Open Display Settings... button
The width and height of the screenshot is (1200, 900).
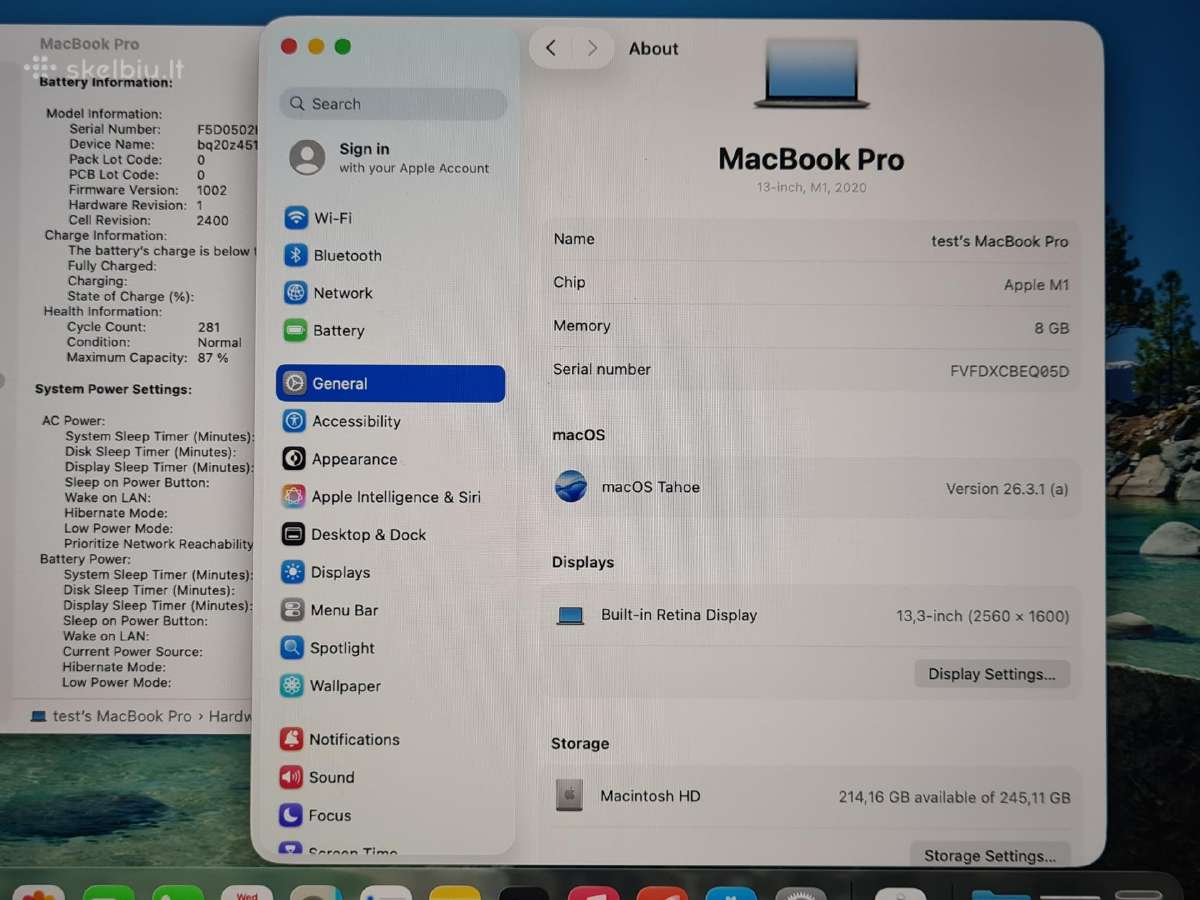(x=992, y=674)
